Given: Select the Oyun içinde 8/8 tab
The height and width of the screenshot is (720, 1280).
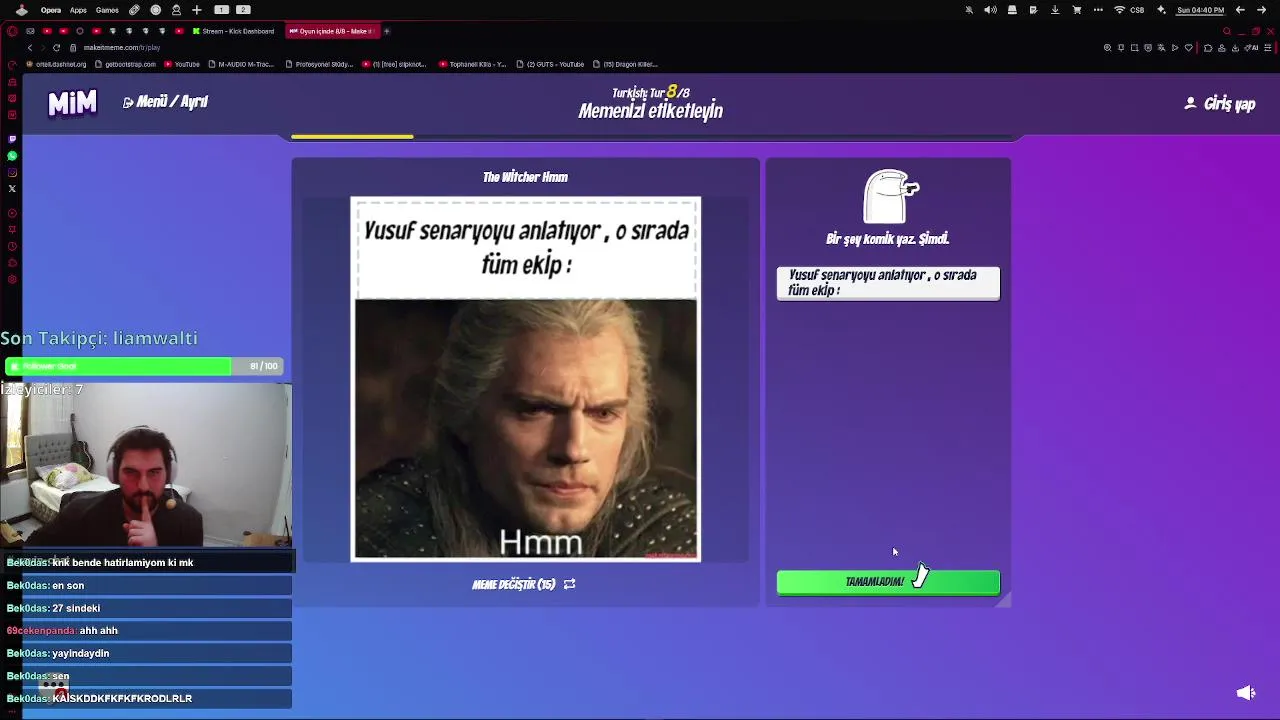Looking at the screenshot, I should click(331, 31).
